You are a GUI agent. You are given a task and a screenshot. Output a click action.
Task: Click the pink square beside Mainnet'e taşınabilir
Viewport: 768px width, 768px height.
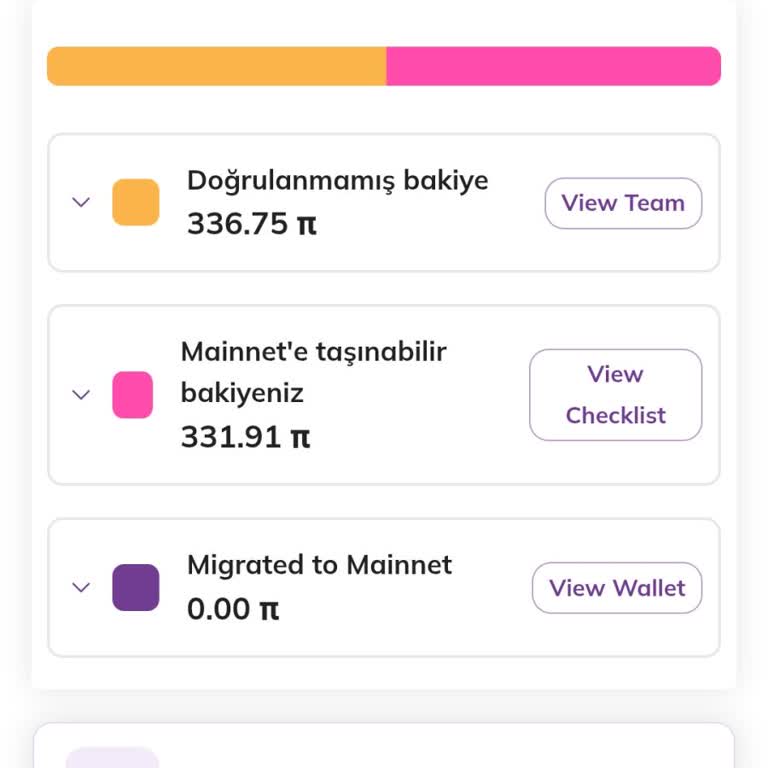coord(133,395)
